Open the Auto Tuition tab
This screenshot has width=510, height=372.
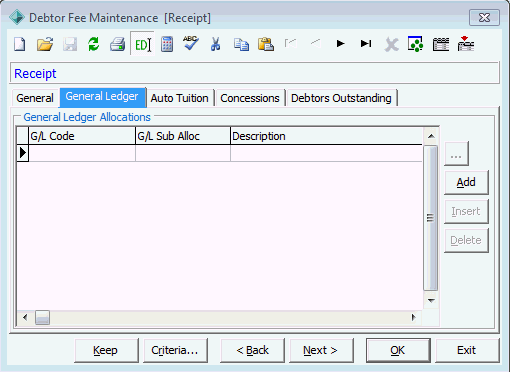(x=179, y=98)
